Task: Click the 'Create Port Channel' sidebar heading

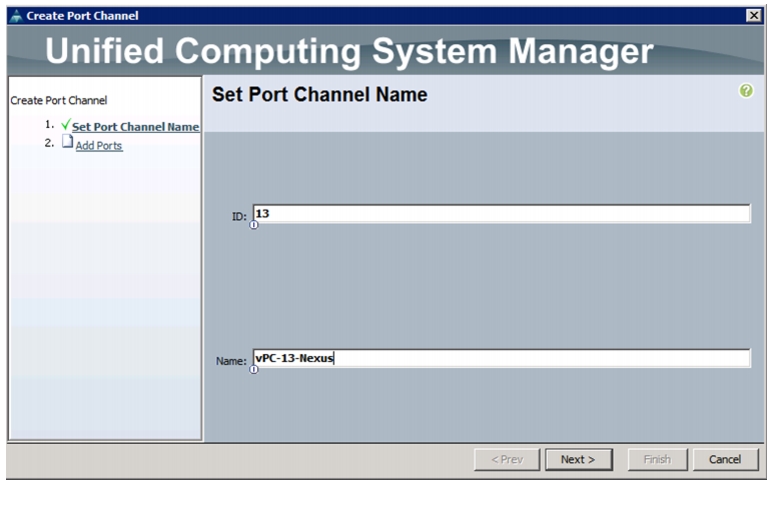Action: 59,100
